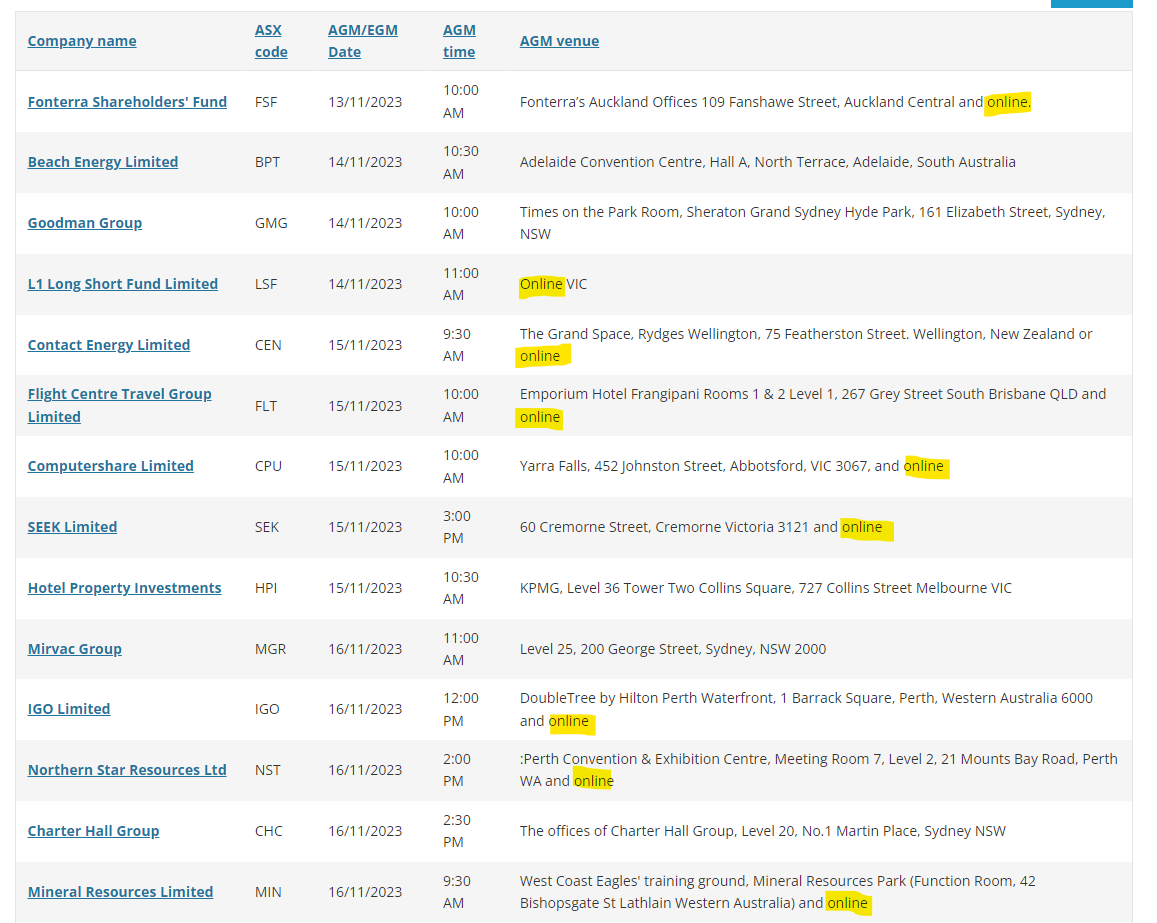Select the 12:00 PM time for IGO
Viewport: 1157px width, 923px height.
click(460, 709)
